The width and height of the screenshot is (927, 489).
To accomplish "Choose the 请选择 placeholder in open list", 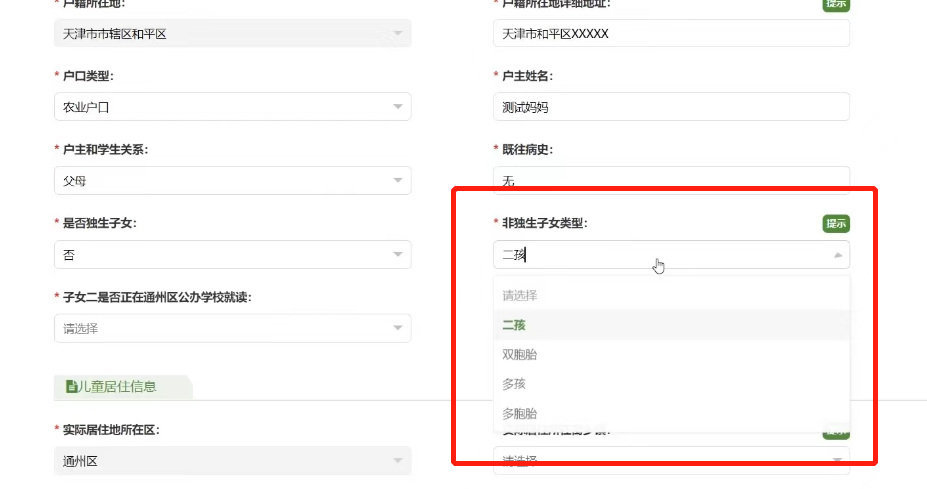I will pyautogui.click(x=519, y=296).
